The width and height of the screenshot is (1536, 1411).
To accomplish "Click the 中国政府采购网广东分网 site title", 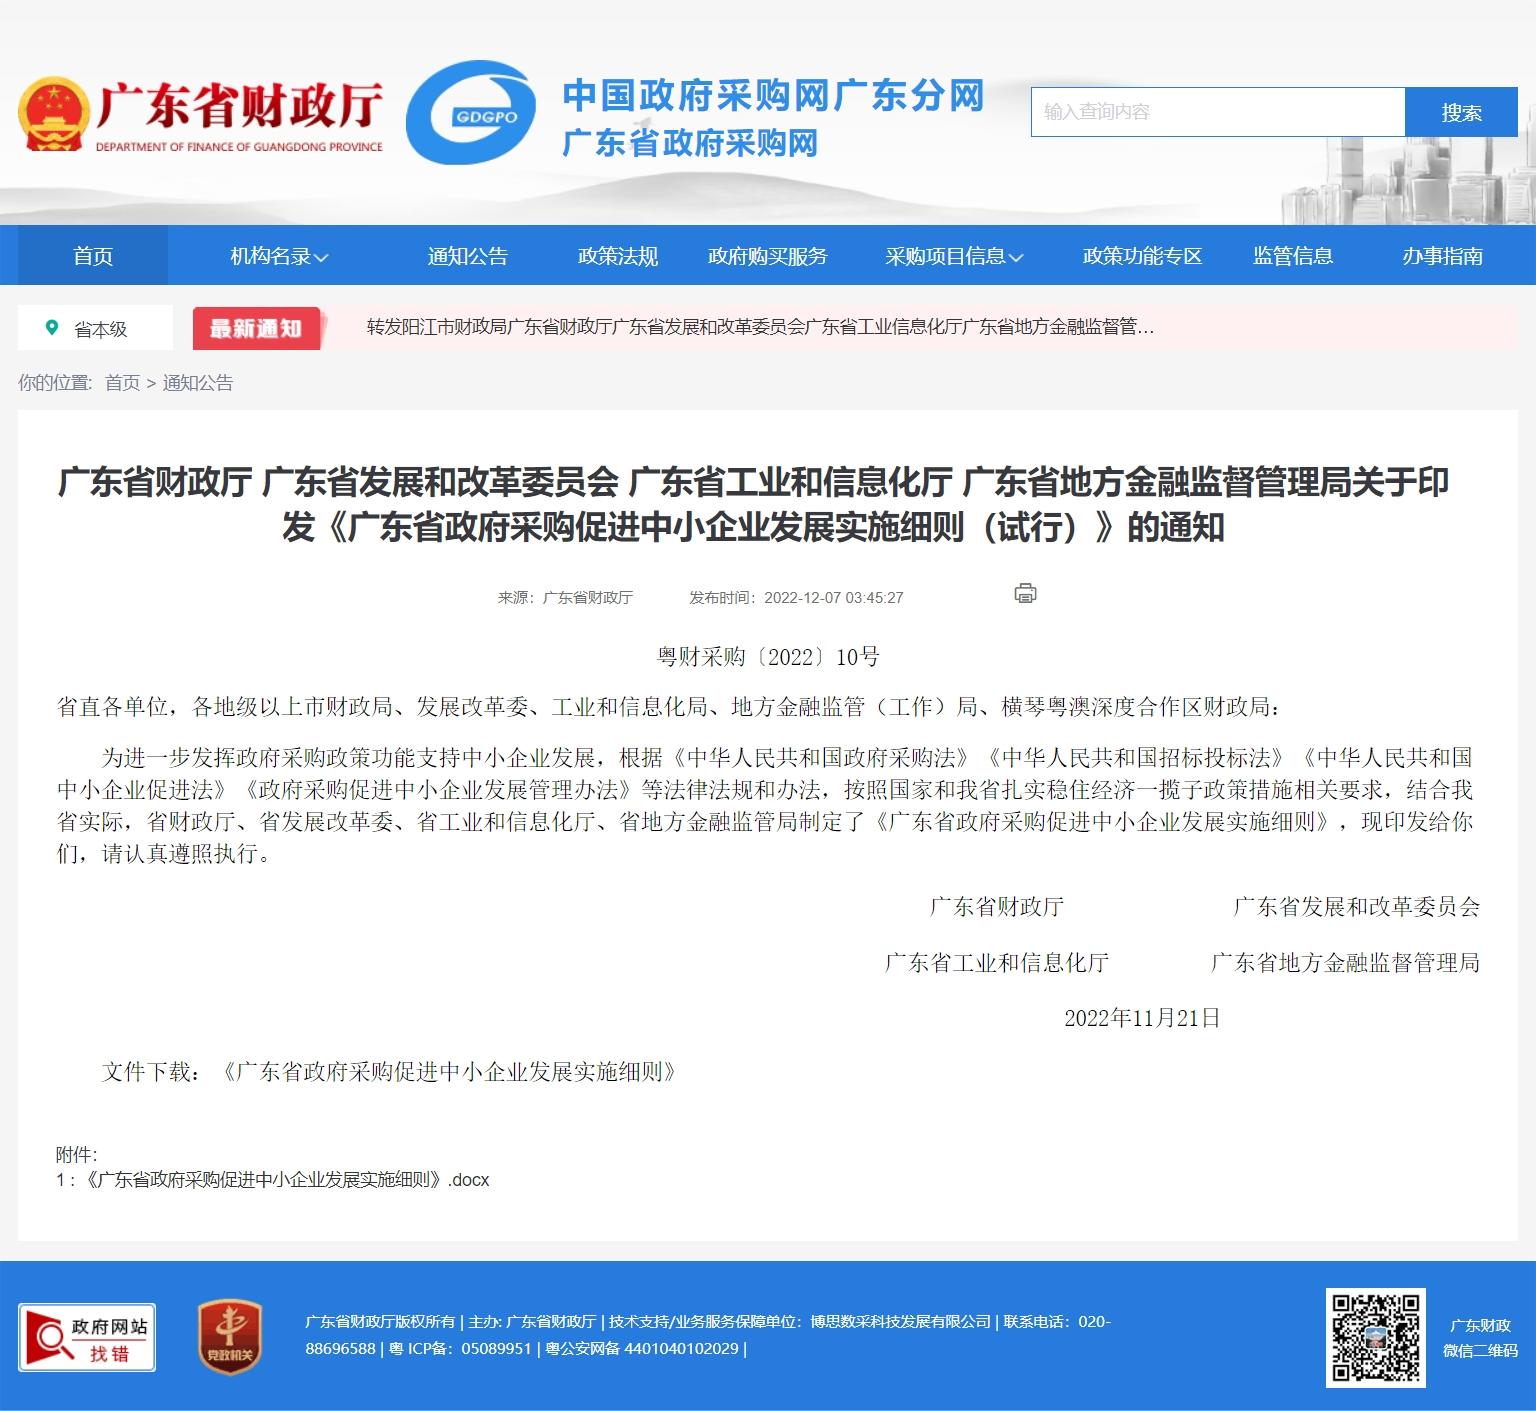I will [773, 96].
